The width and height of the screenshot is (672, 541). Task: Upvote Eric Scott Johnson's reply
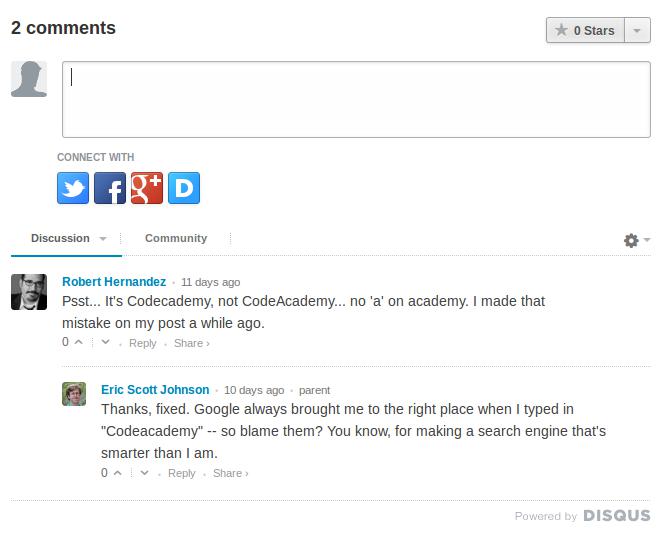coord(118,472)
